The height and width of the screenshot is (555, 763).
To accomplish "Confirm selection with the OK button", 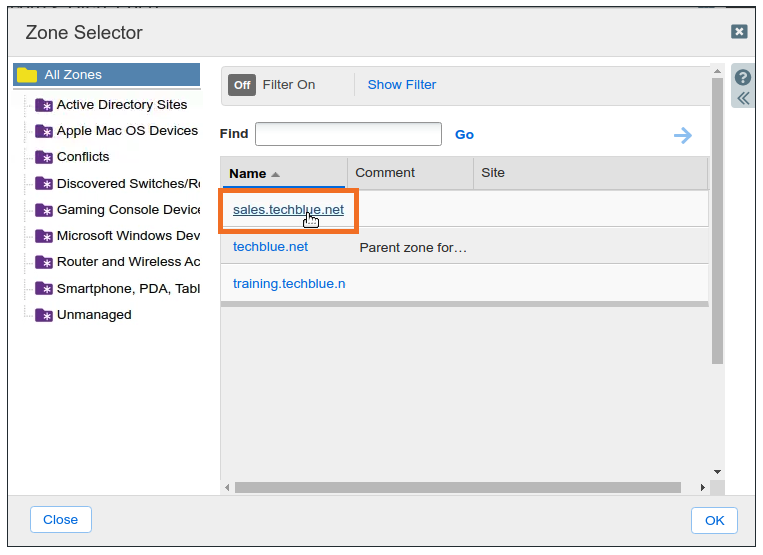I will click(x=714, y=520).
